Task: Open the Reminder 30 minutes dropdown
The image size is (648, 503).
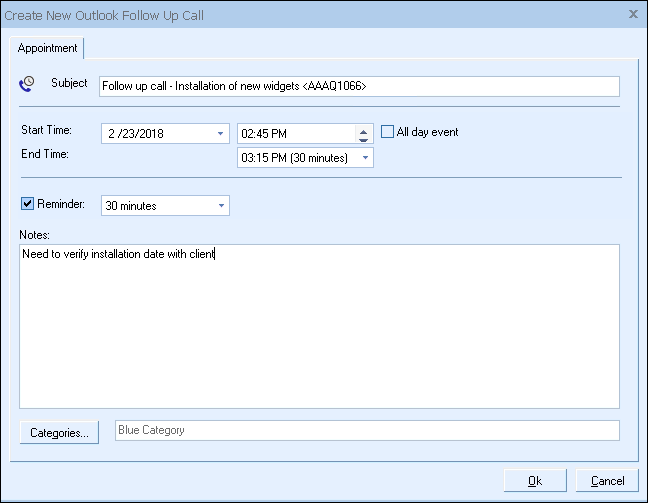Action: (x=220, y=206)
